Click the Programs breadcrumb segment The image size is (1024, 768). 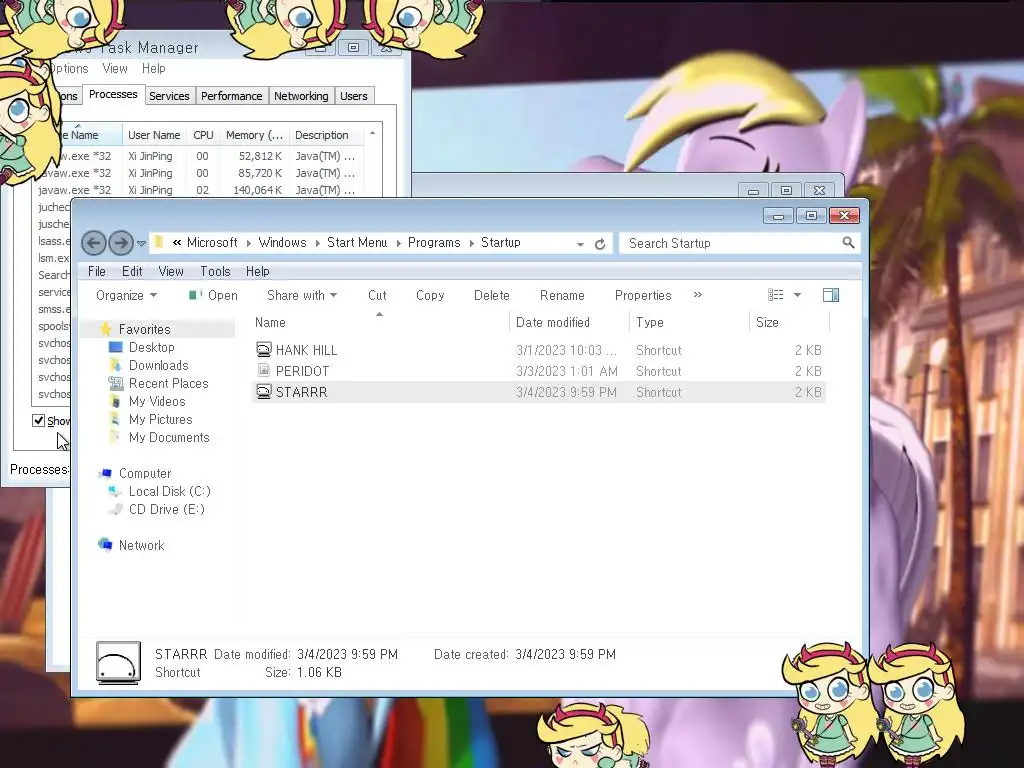click(x=434, y=242)
